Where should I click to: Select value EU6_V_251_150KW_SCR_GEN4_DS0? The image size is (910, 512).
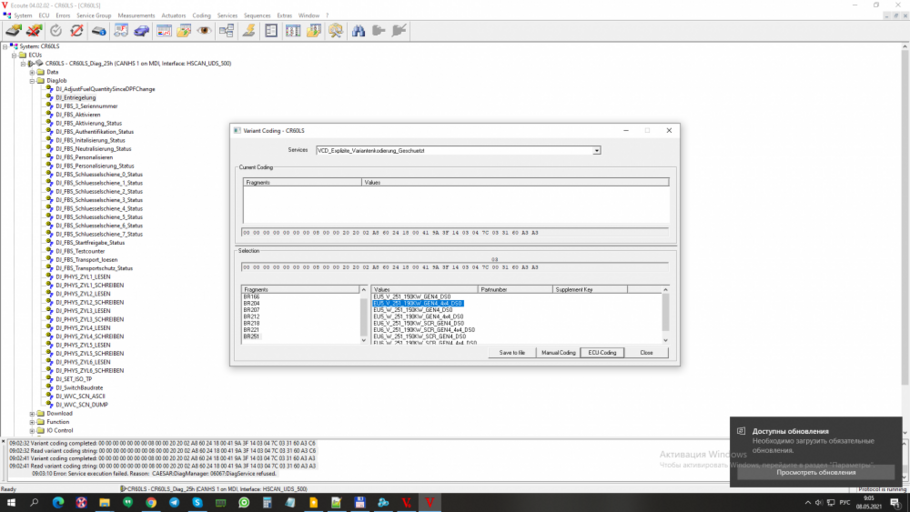(x=418, y=323)
